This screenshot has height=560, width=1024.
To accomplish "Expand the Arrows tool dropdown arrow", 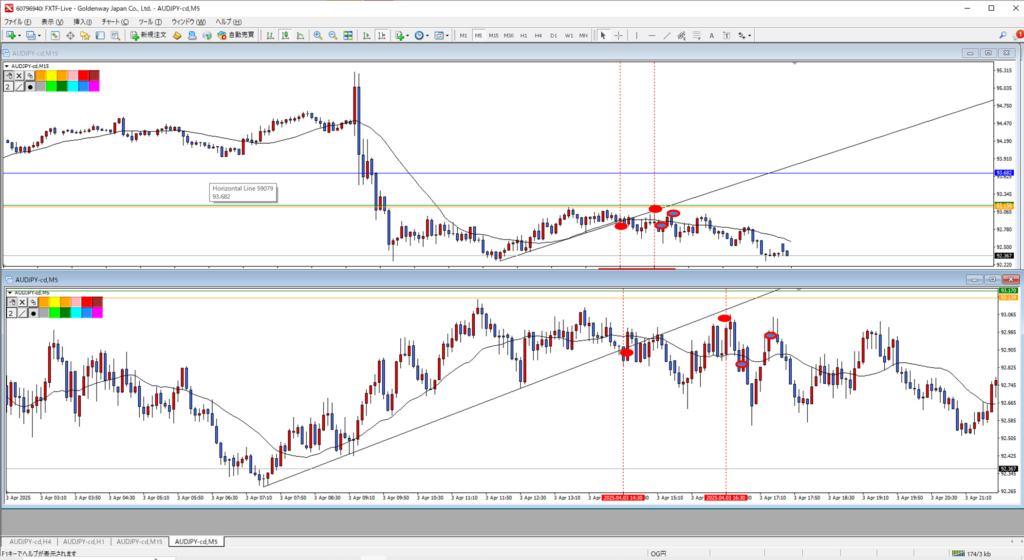I will coord(750,36).
